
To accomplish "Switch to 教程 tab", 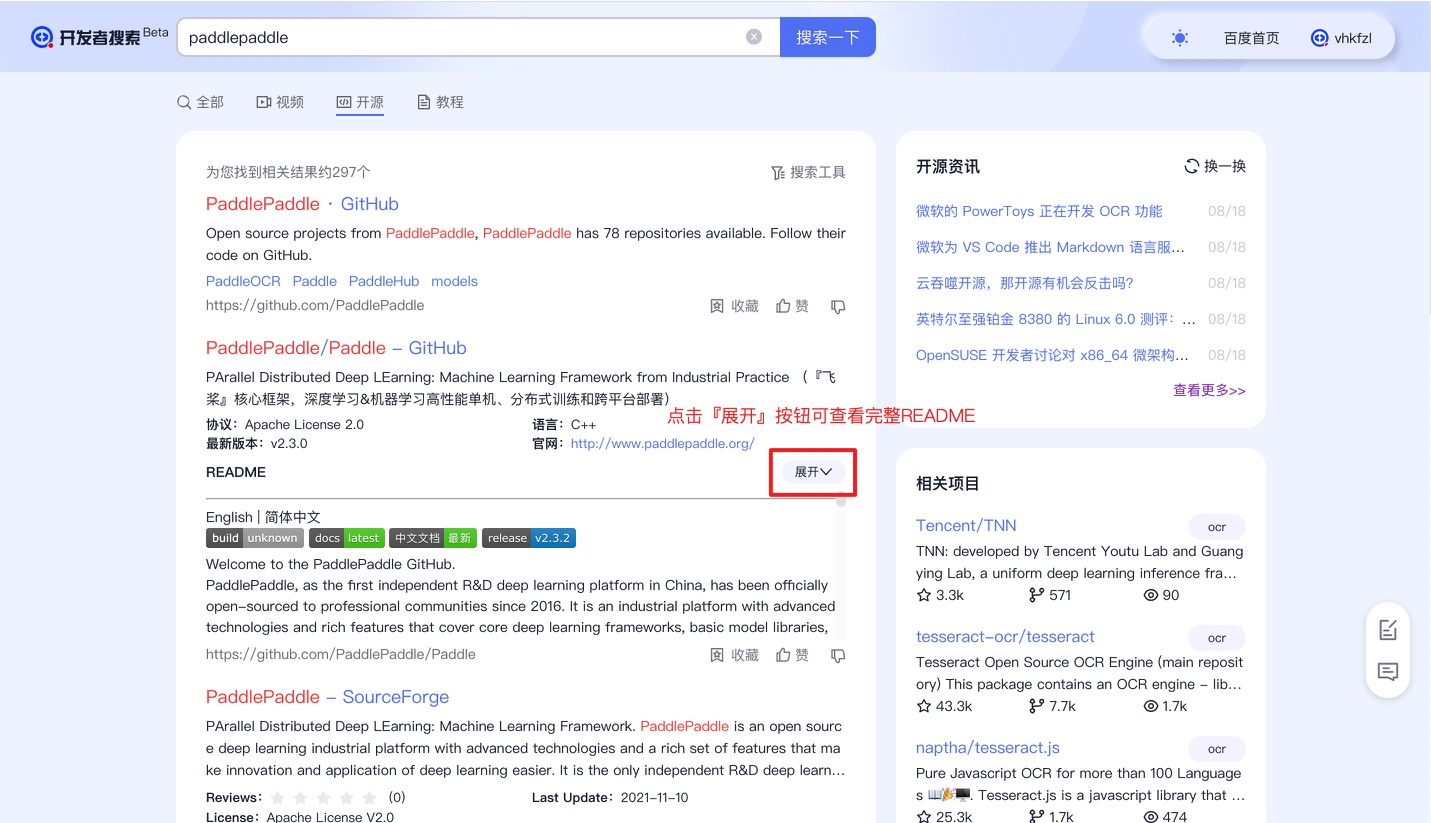I will (x=440, y=102).
